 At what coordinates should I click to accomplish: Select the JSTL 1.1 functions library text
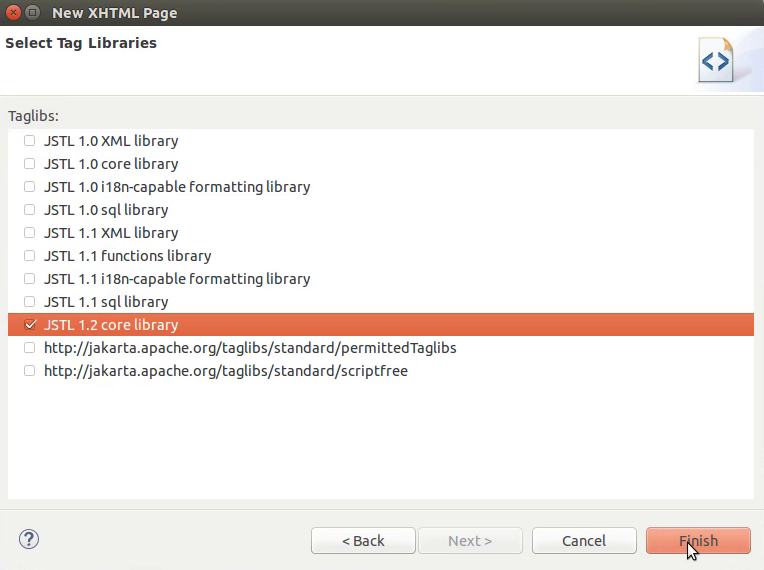coord(128,256)
